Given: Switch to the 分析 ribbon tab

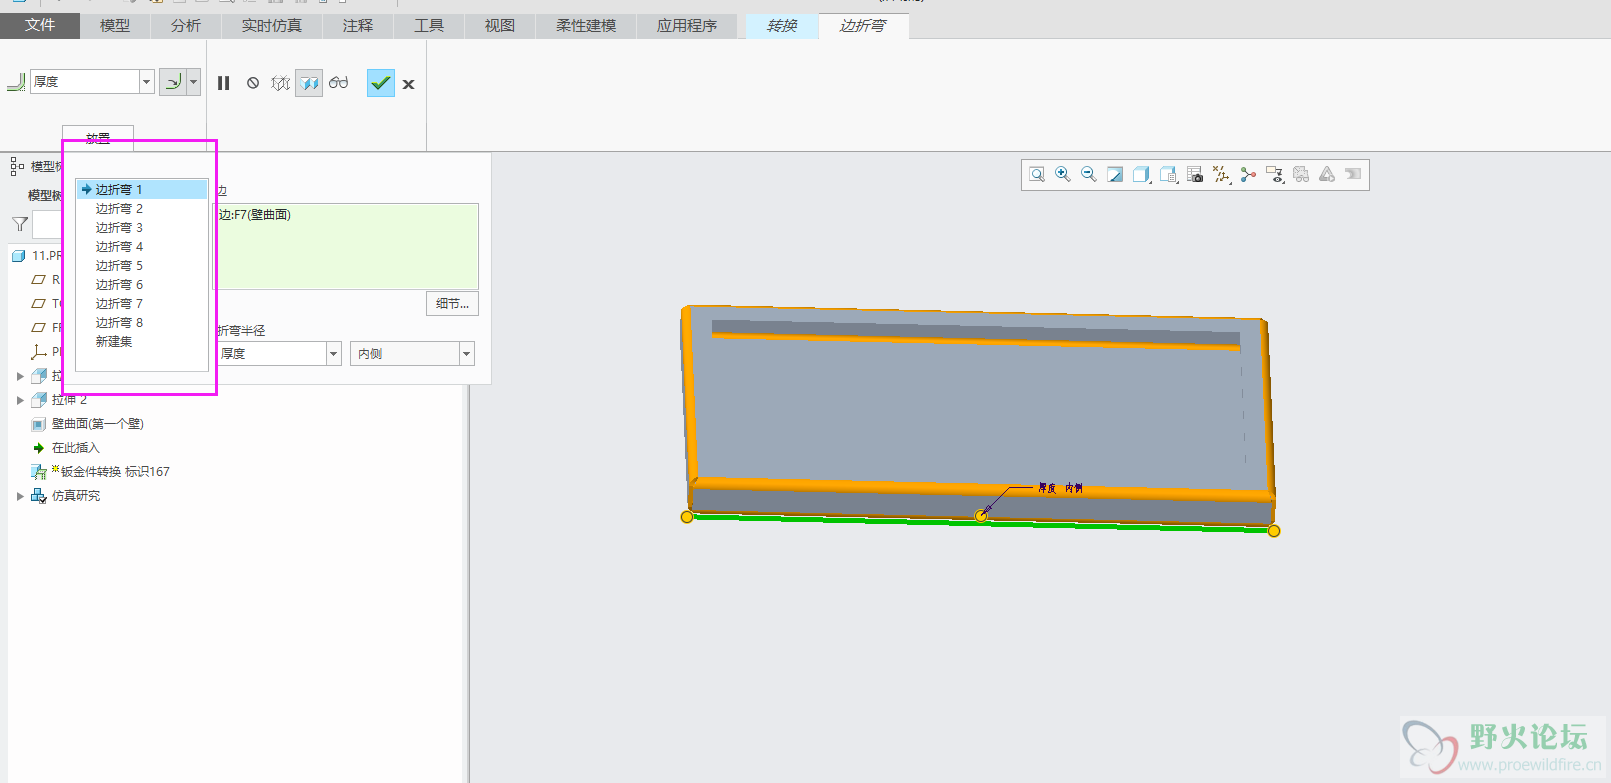Looking at the screenshot, I should (x=186, y=26).
